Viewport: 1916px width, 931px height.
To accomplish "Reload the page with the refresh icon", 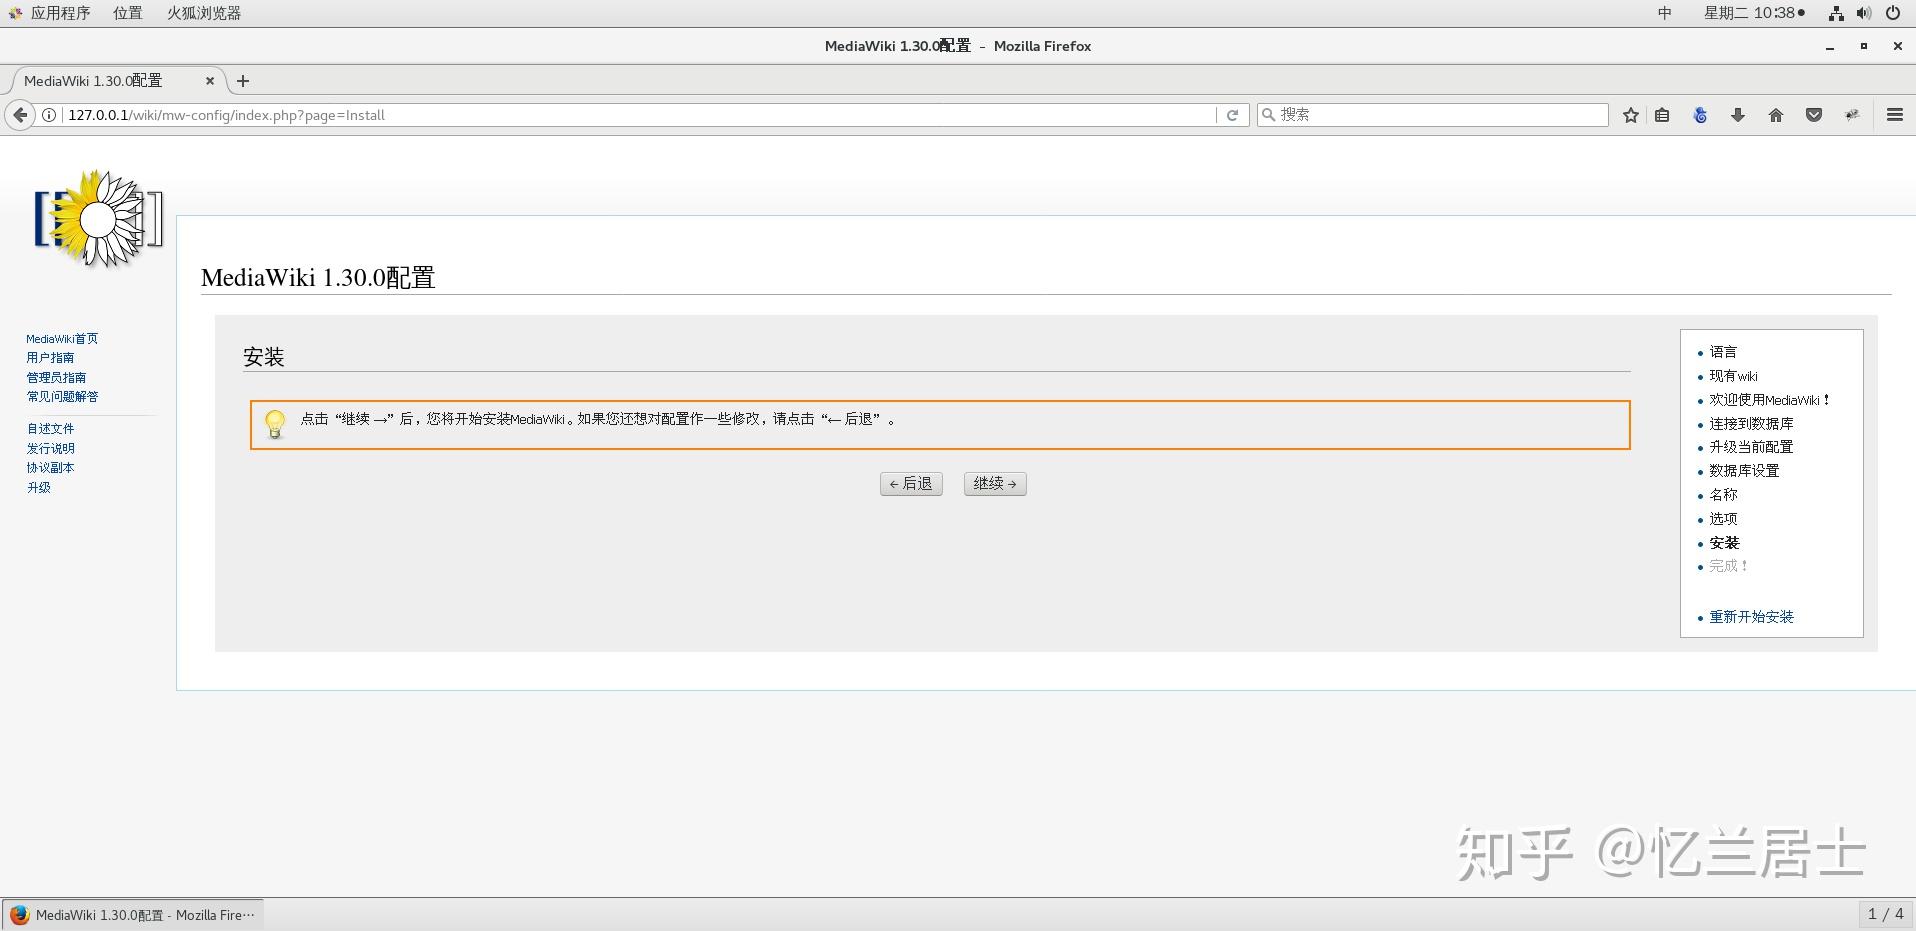I will pyautogui.click(x=1232, y=115).
